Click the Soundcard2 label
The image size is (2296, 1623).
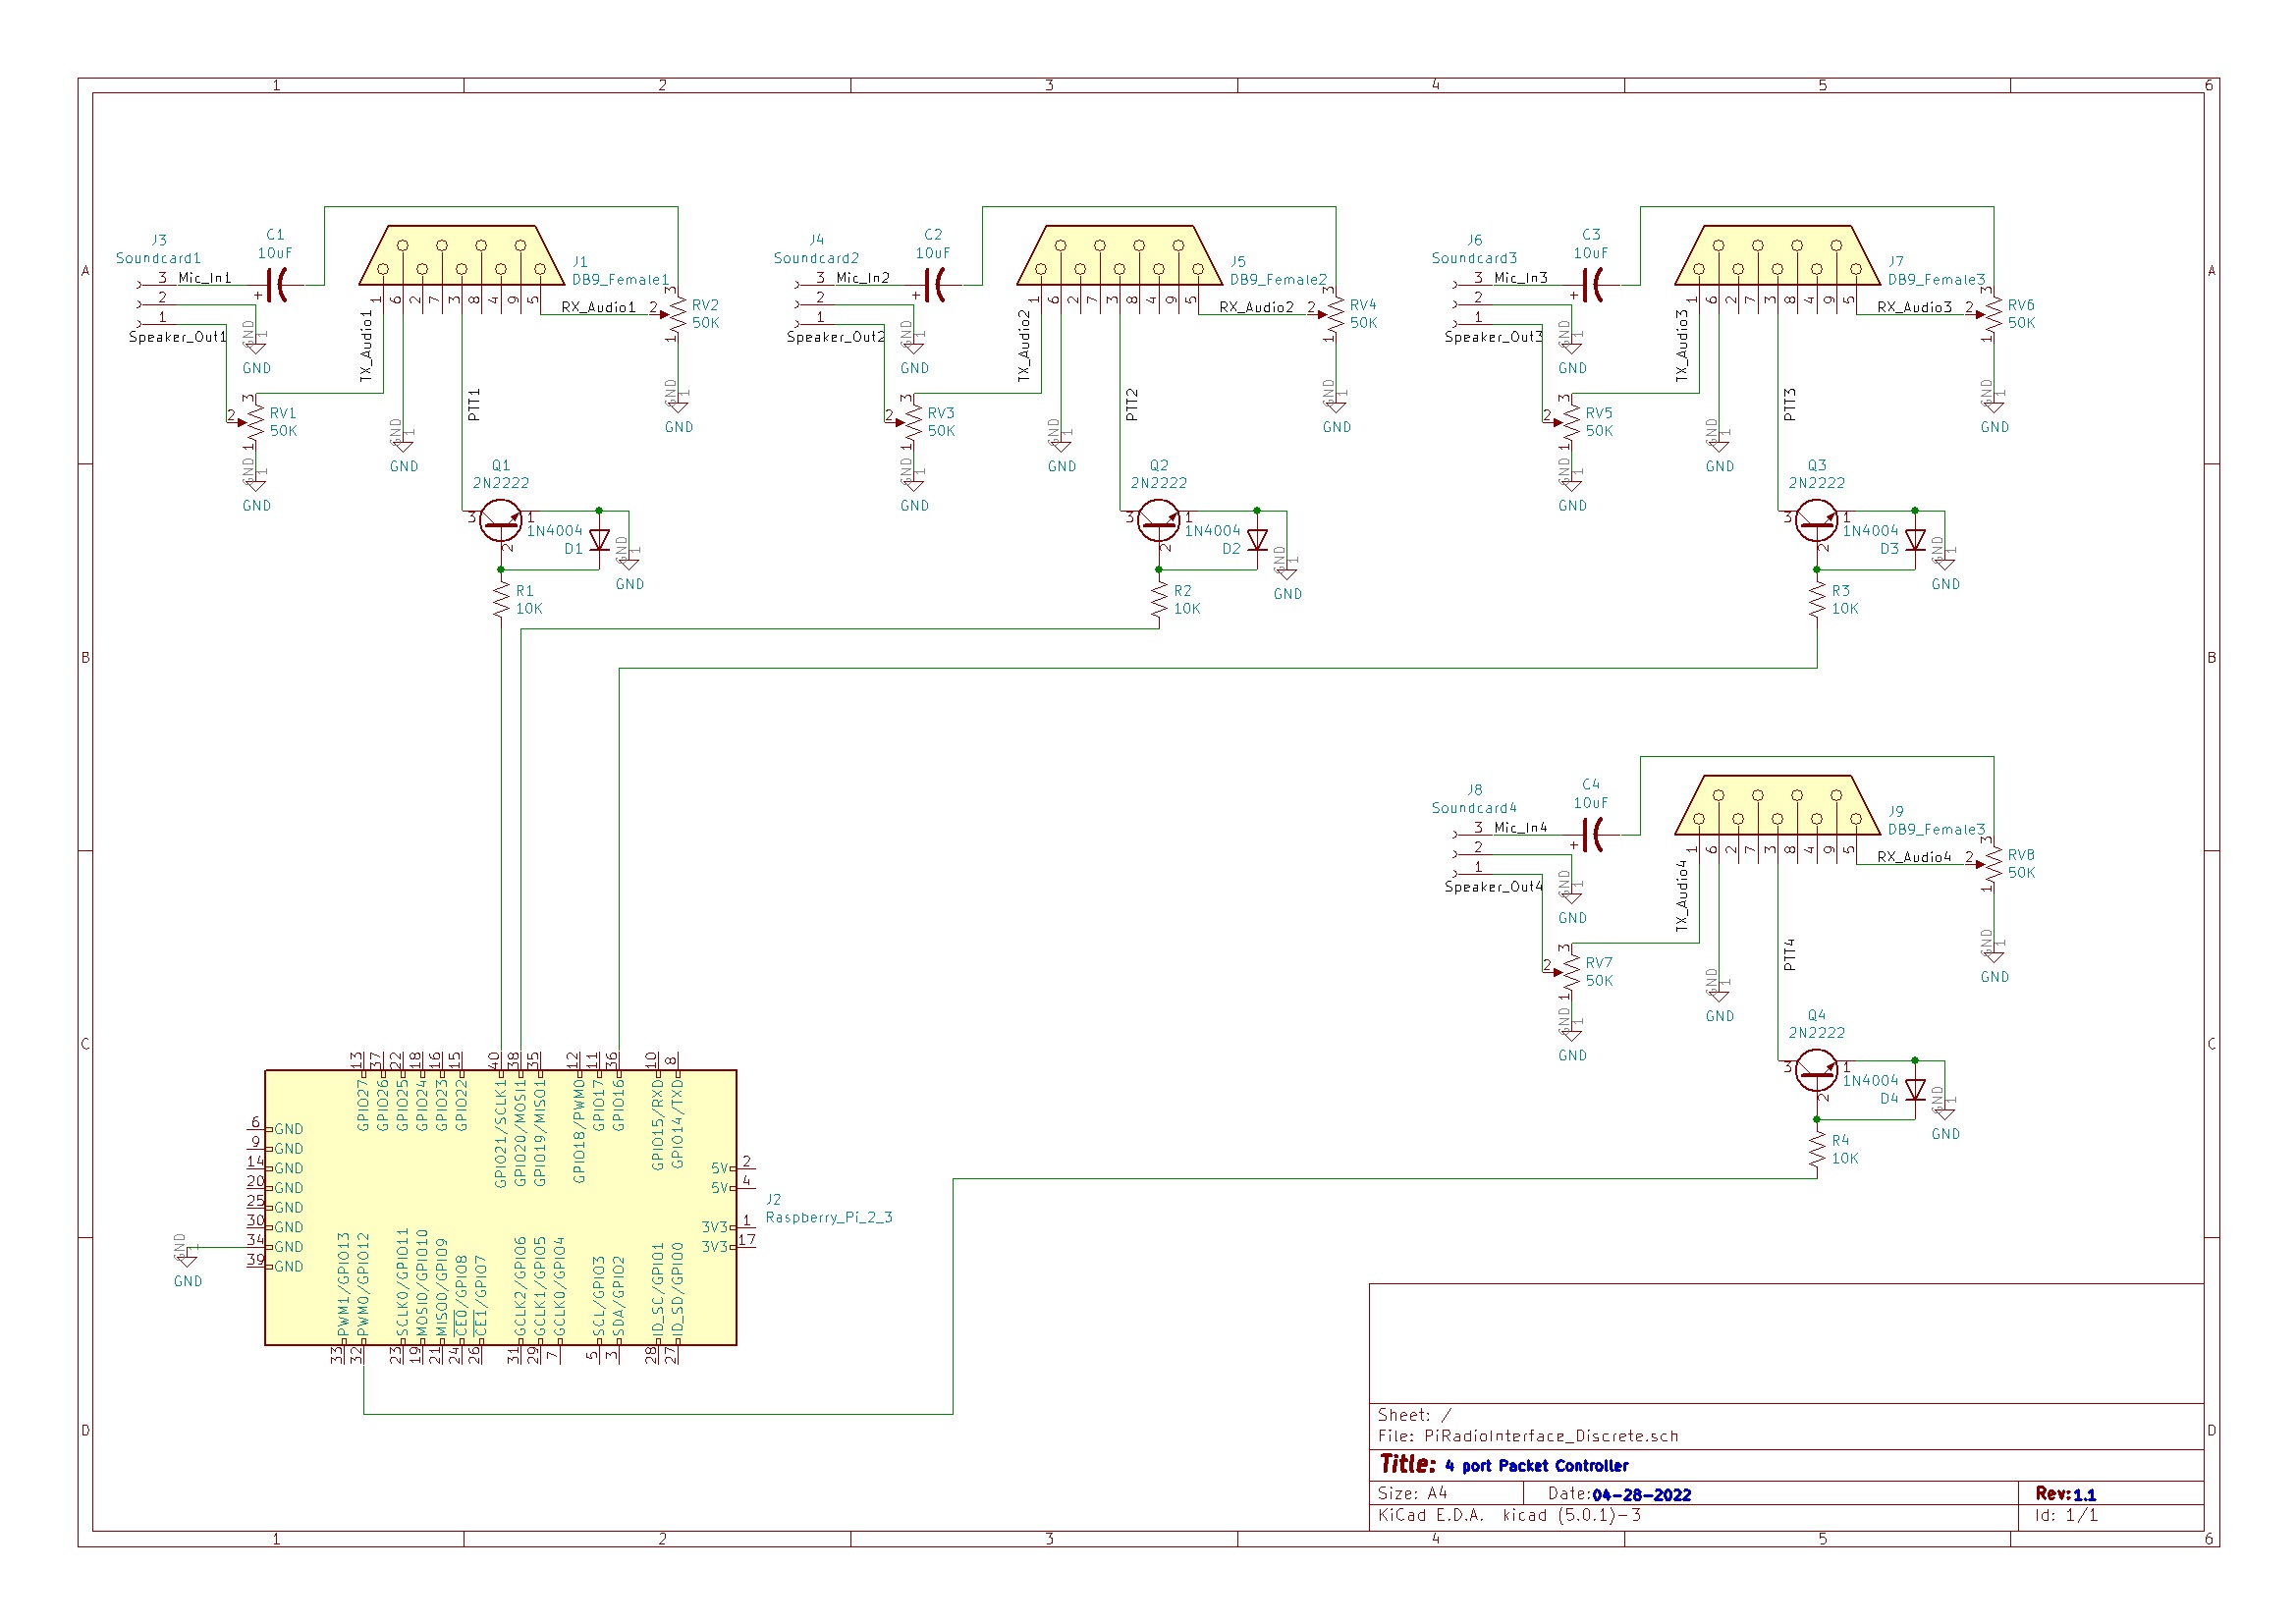pyautogui.click(x=816, y=258)
